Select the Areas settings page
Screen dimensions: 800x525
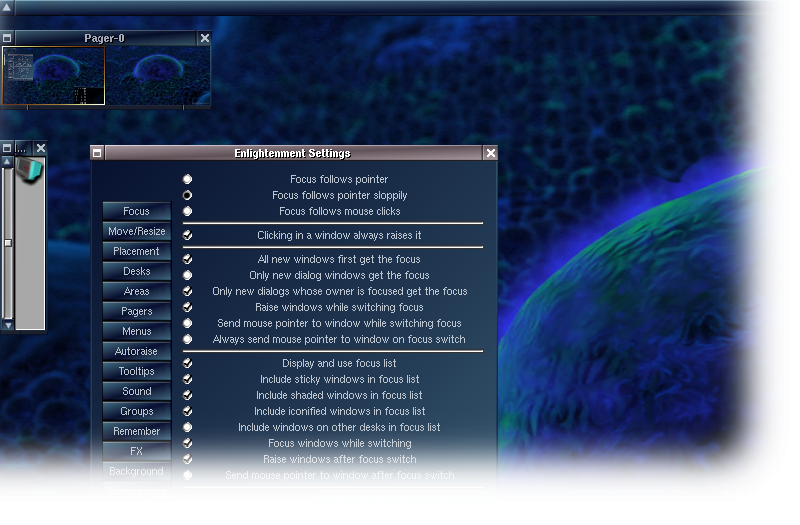[x=136, y=291]
